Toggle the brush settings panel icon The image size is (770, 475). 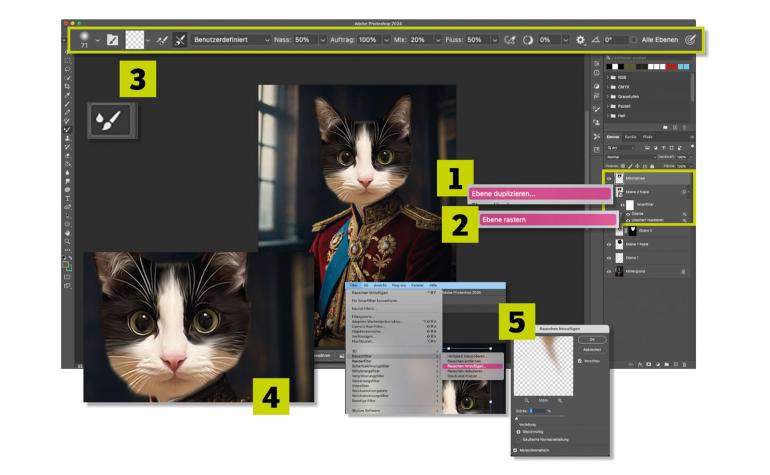point(113,40)
